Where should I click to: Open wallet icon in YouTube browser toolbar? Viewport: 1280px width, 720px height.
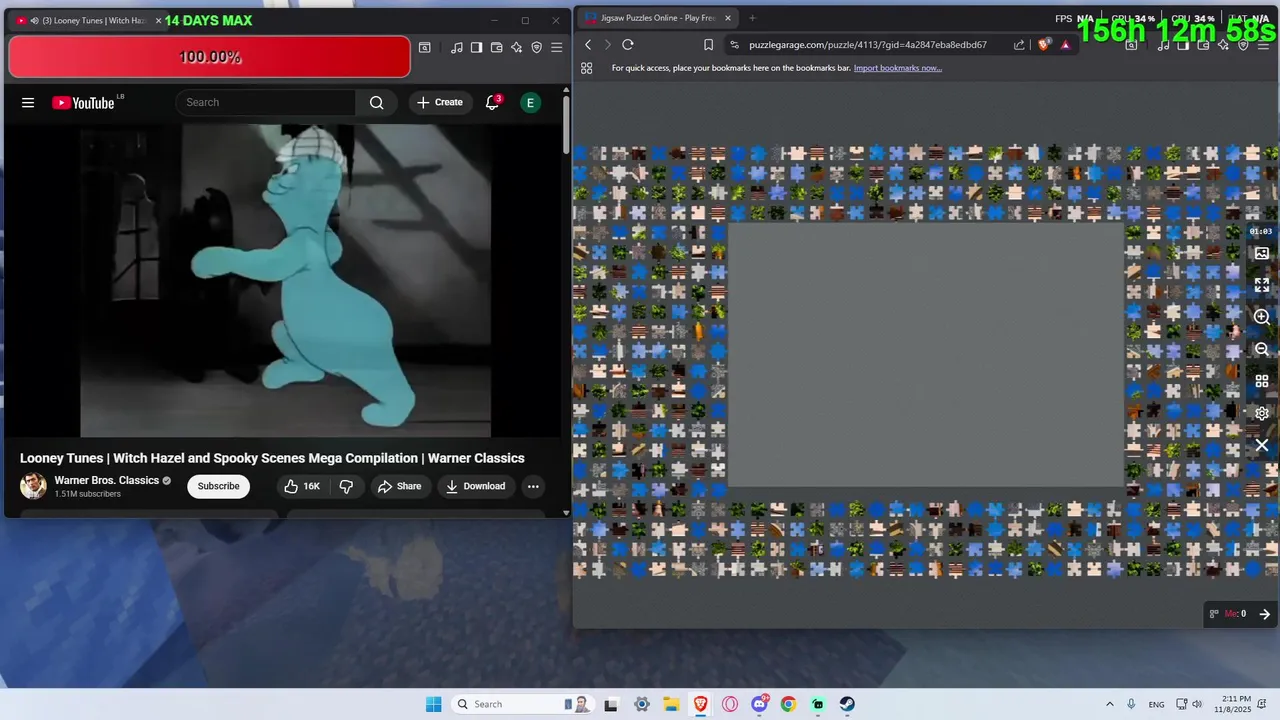point(497,47)
